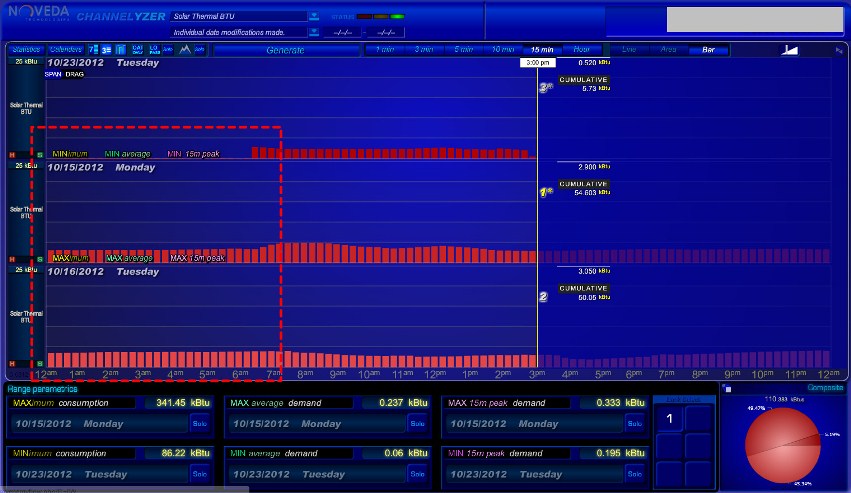Select 15 min interval
851x493 pixels.
pos(542,49)
